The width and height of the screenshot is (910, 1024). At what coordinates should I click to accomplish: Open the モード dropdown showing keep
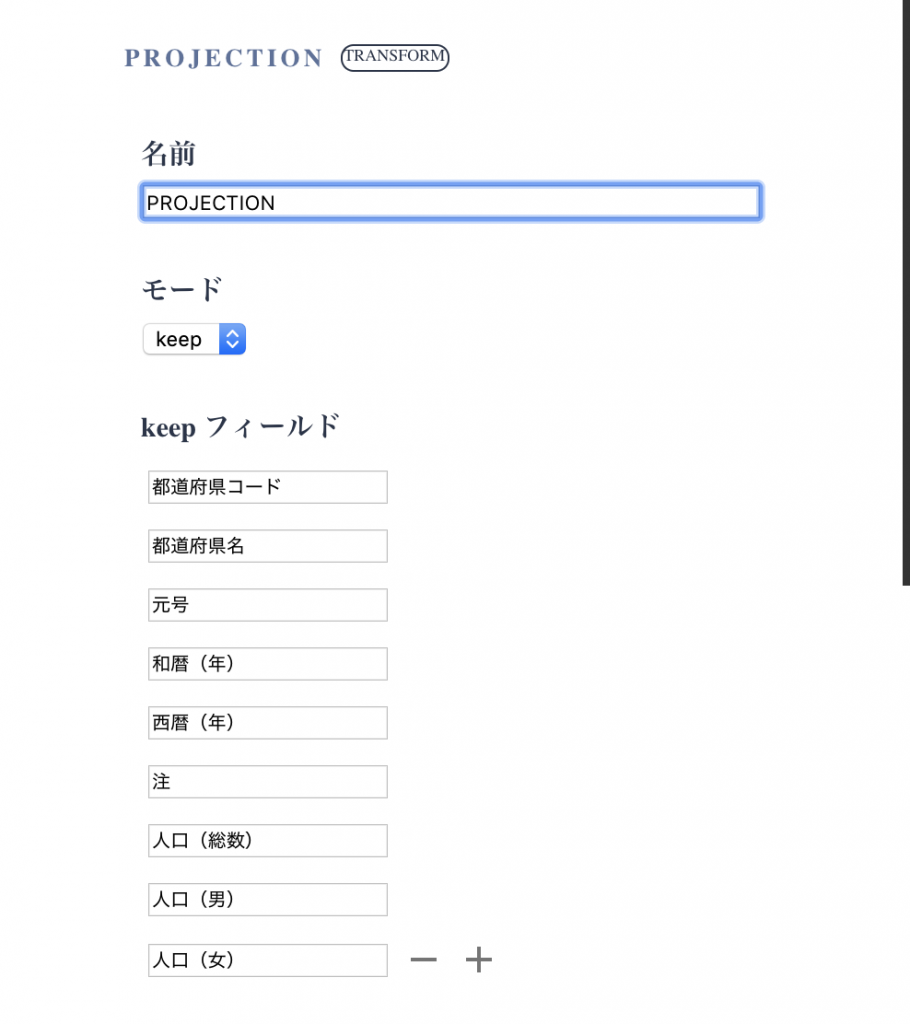(x=194, y=339)
